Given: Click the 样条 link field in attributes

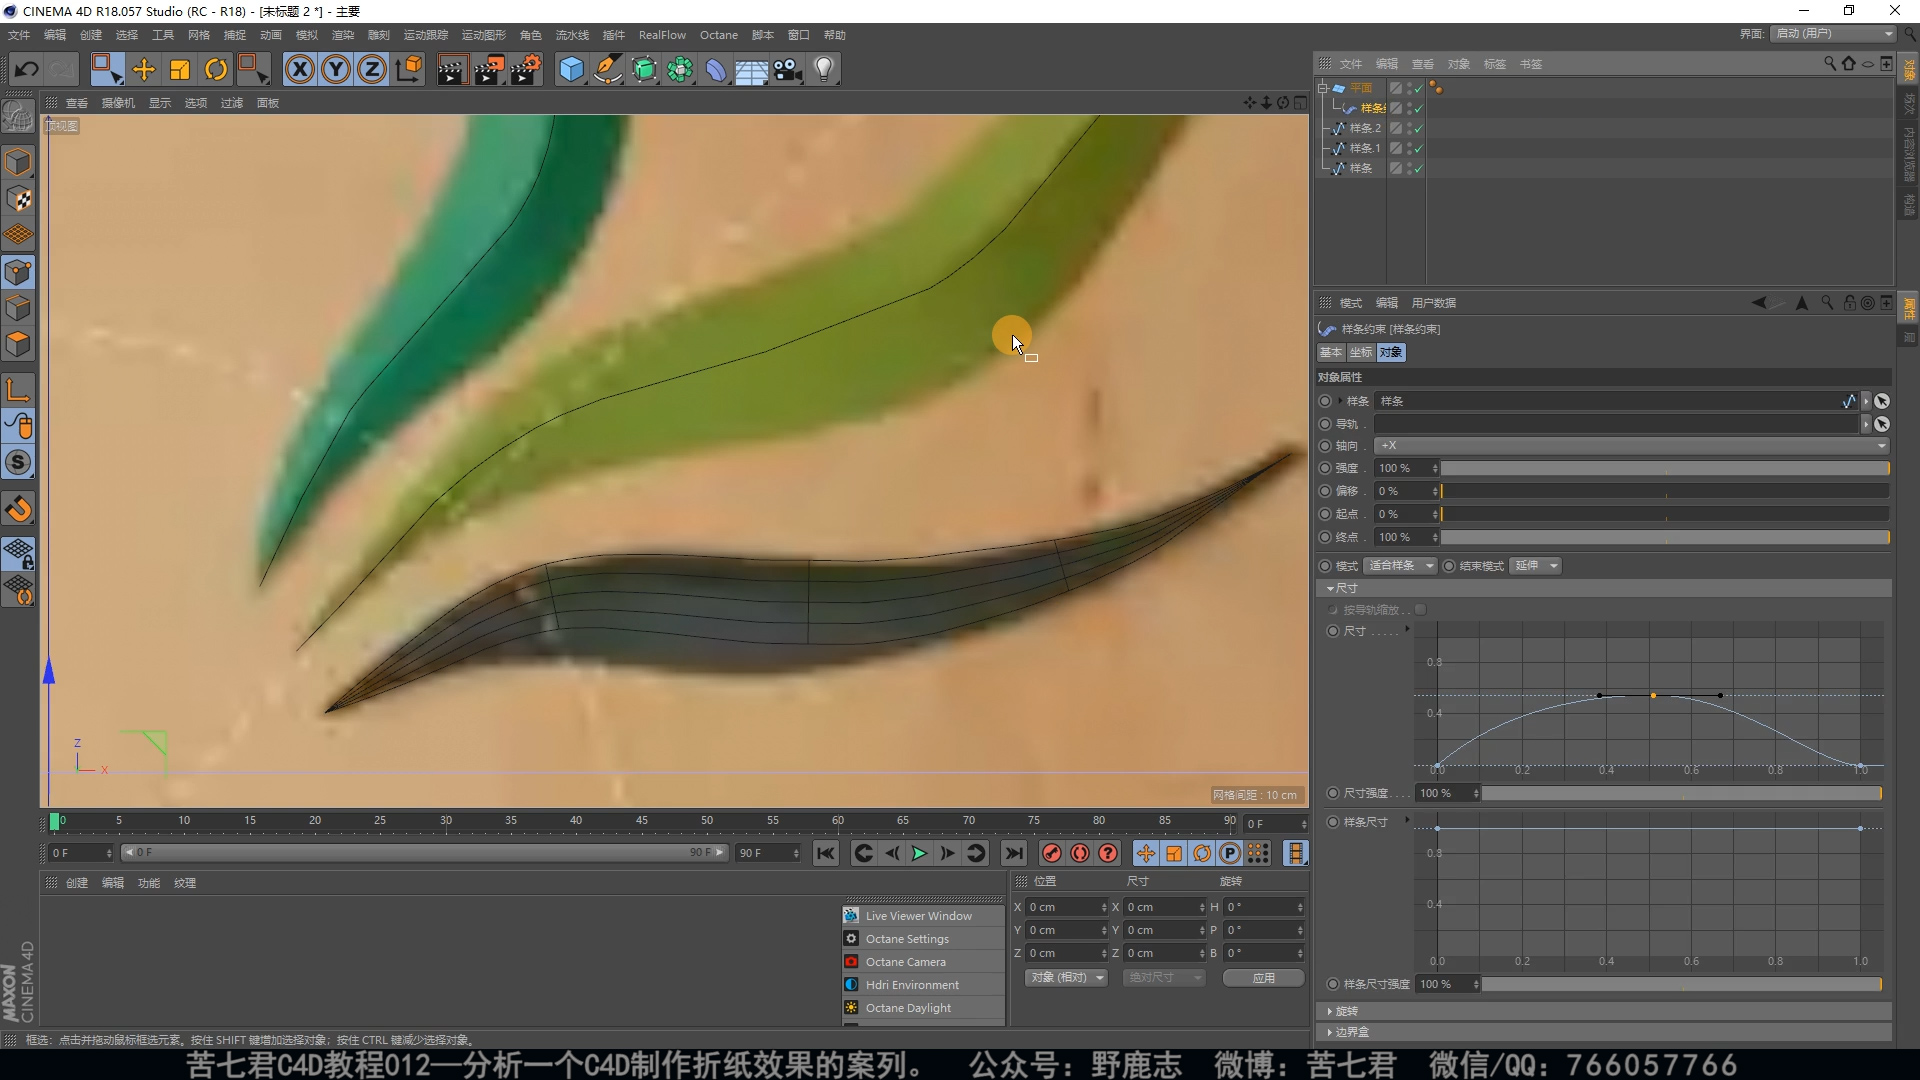Looking at the screenshot, I should point(1616,401).
